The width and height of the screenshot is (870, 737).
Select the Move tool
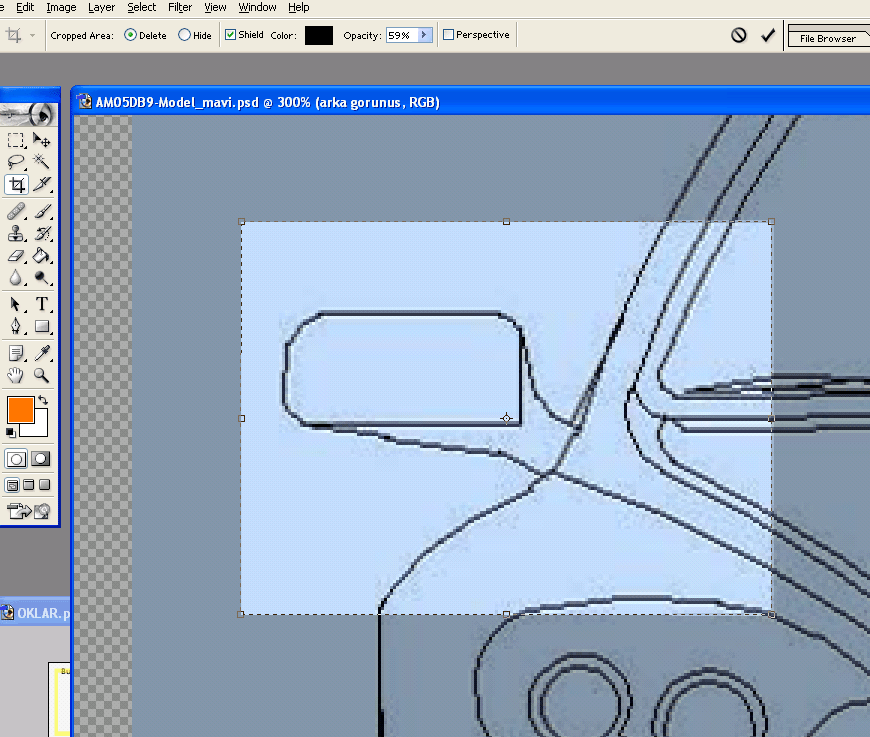tap(42, 140)
